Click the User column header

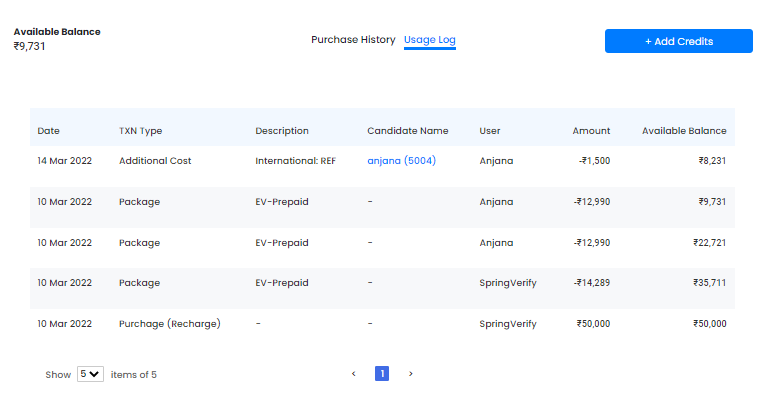tap(490, 130)
